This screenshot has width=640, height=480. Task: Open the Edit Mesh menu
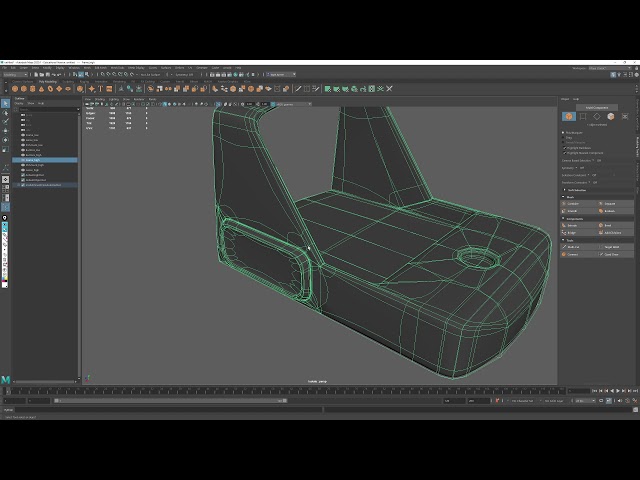point(100,68)
